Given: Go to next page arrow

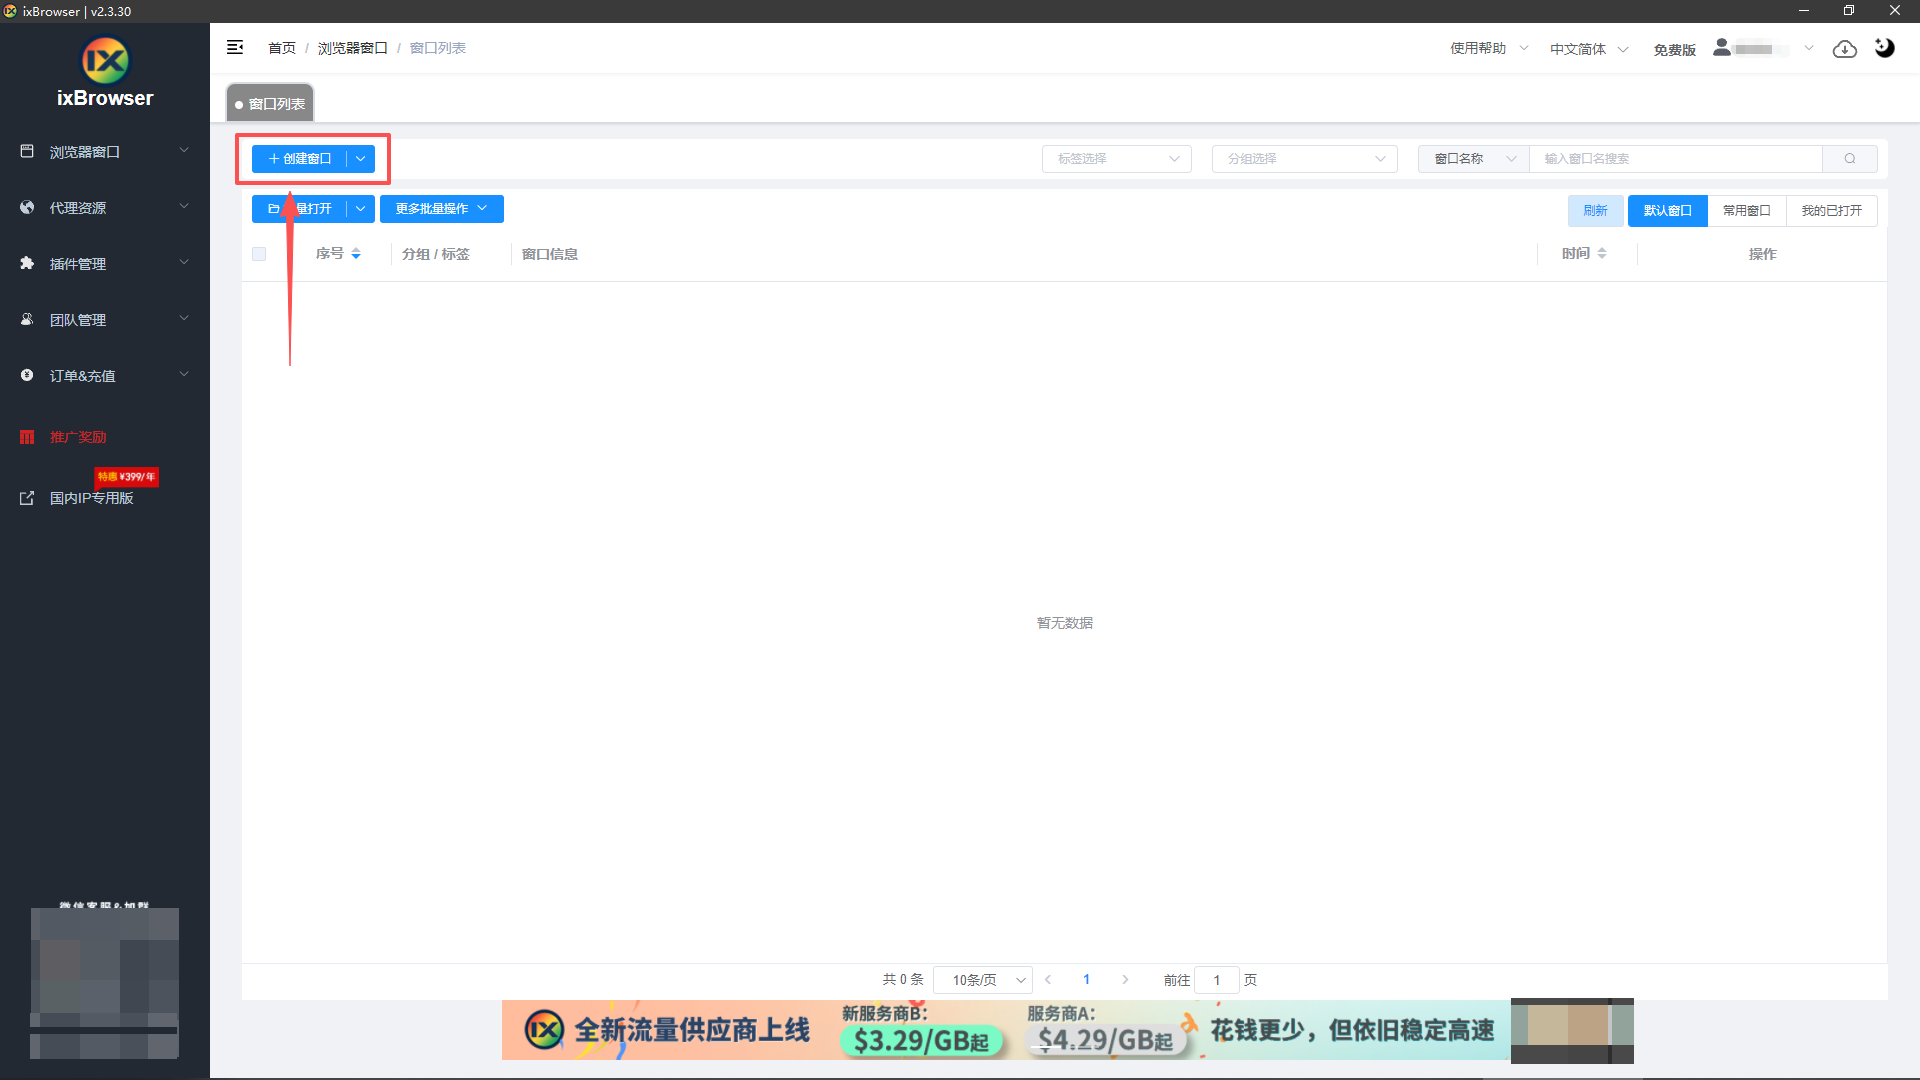Looking at the screenshot, I should coord(1125,980).
